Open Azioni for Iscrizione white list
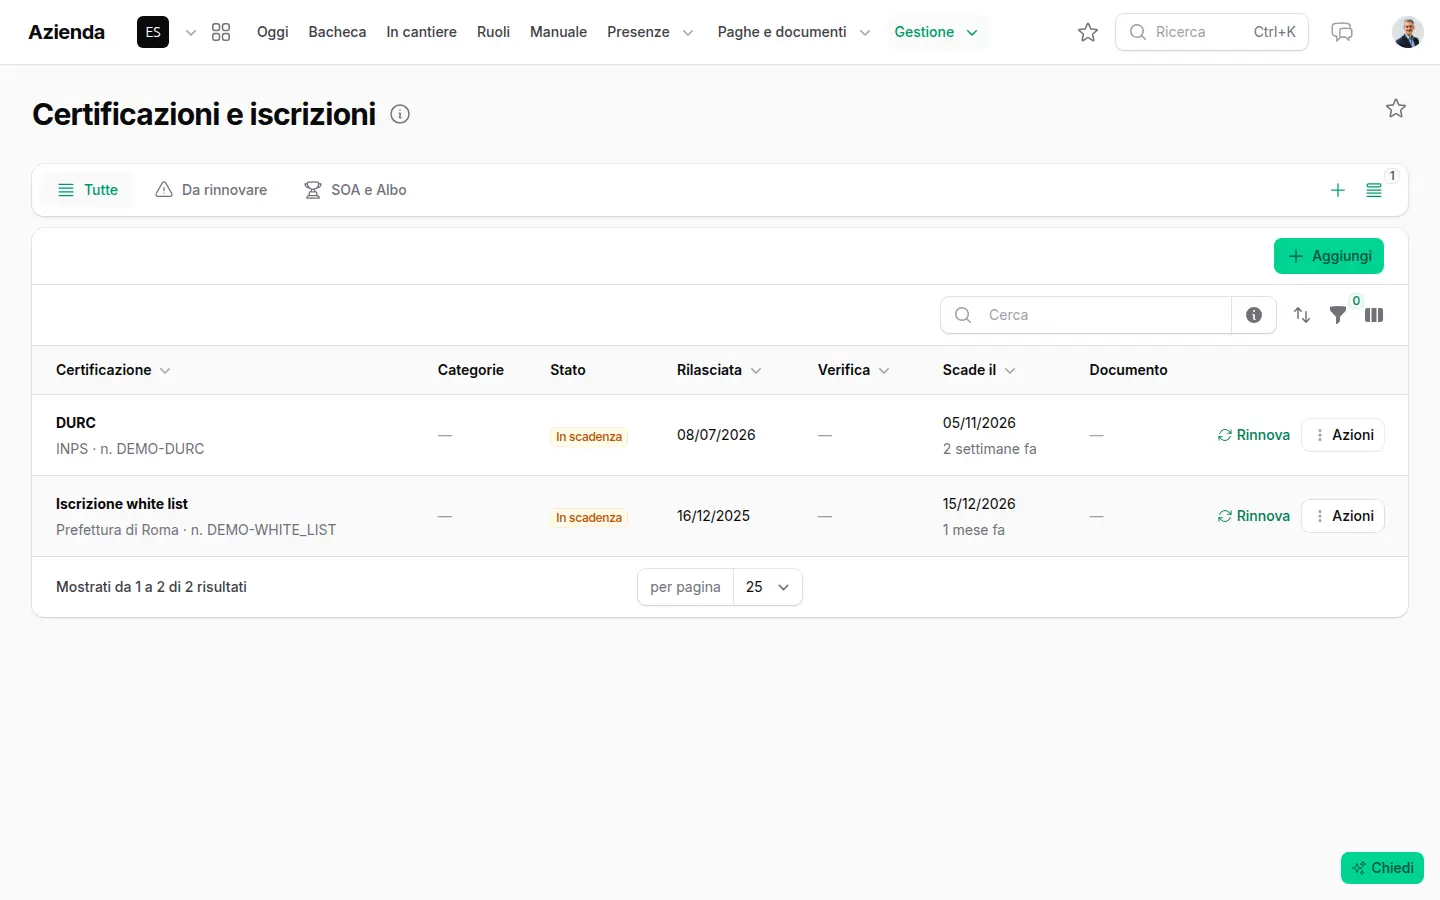 click(1343, 516)
